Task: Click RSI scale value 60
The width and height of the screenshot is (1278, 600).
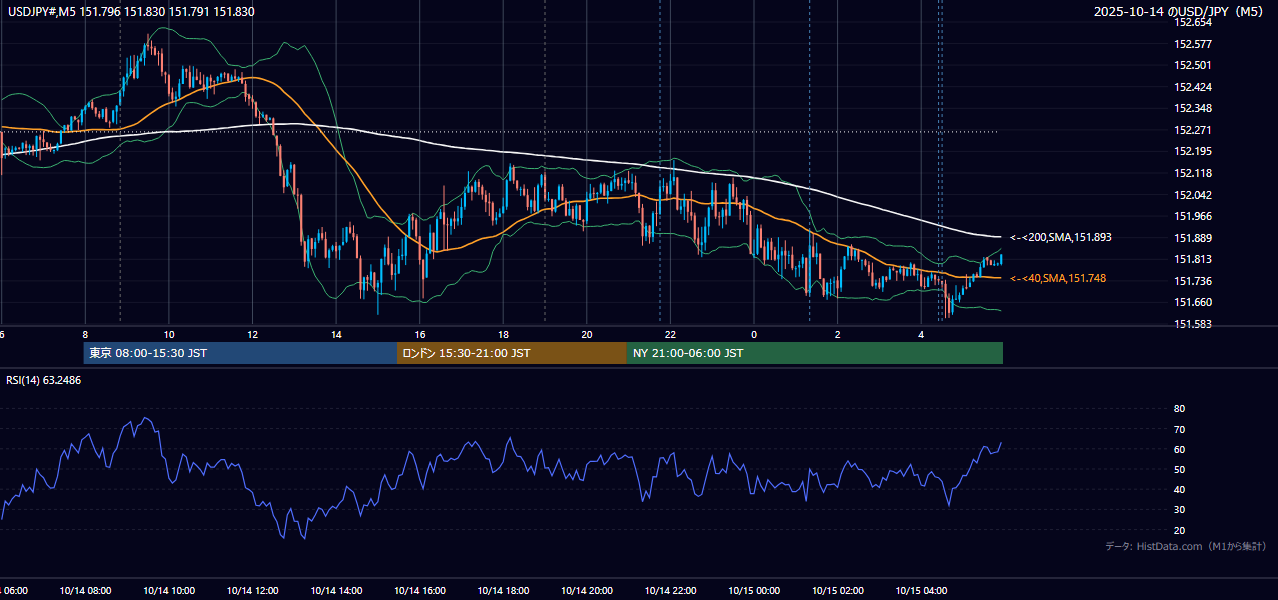Action: click(1179, 449)
